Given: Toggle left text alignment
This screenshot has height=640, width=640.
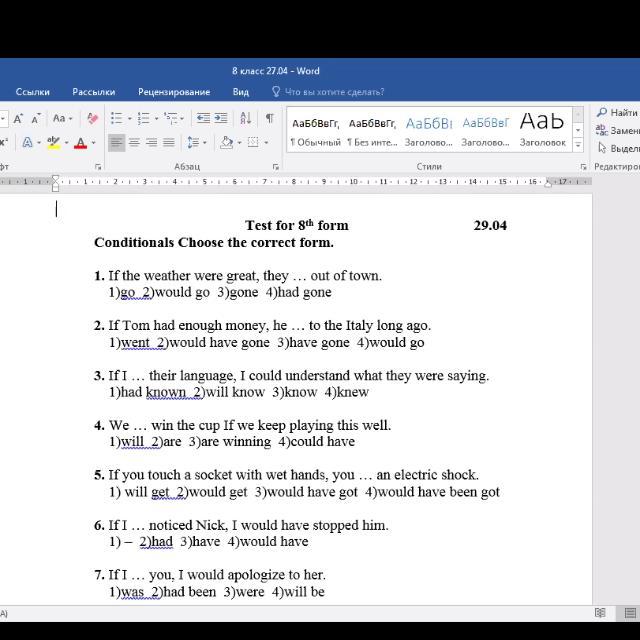Looking at the screenshot, I should tap(117, 143).
